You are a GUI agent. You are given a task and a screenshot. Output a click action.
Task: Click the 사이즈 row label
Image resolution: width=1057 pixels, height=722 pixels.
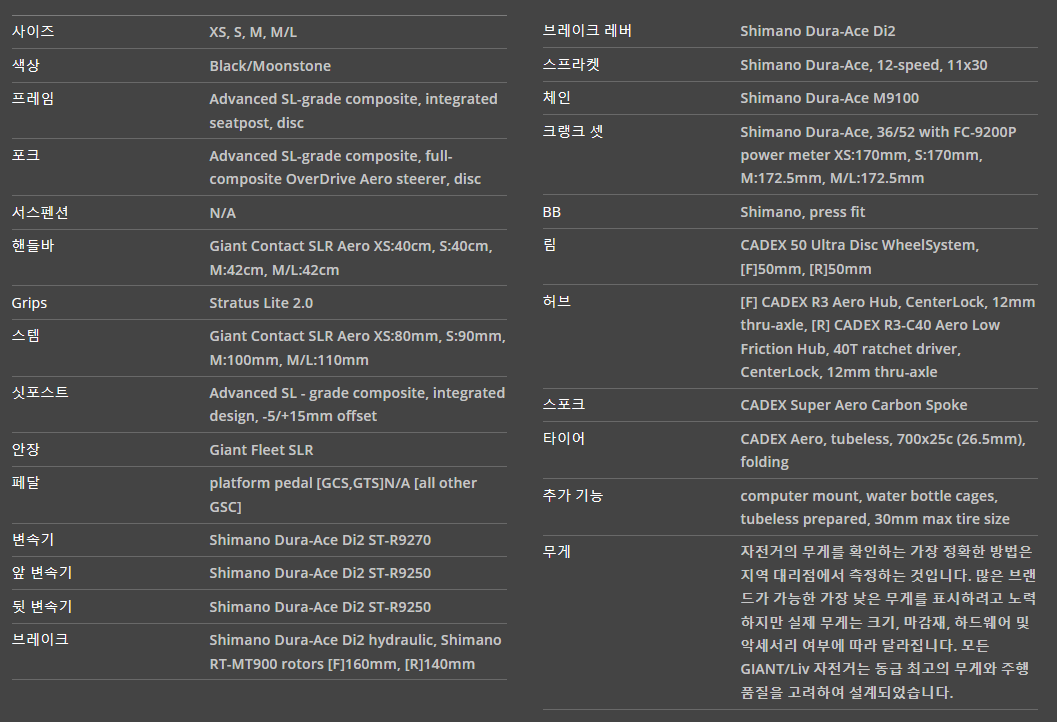click(33, 32)
